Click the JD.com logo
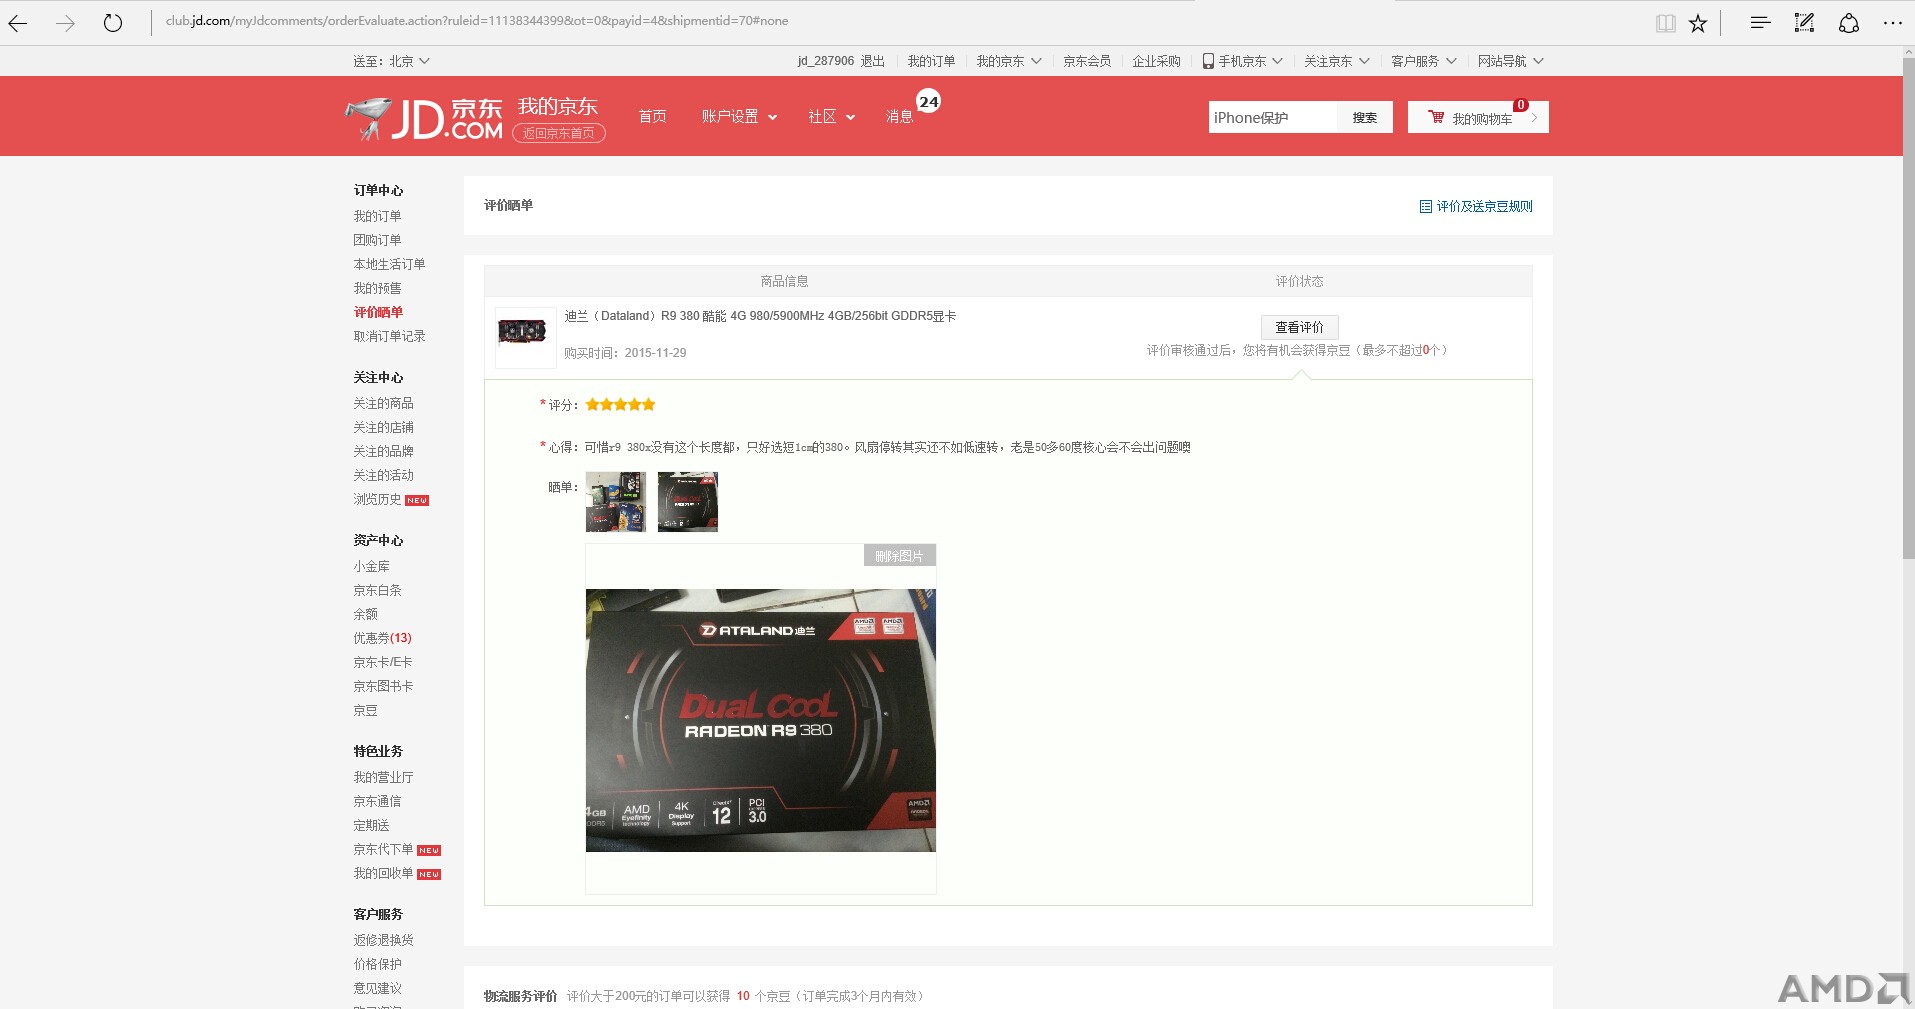 [x=424, y=119]
